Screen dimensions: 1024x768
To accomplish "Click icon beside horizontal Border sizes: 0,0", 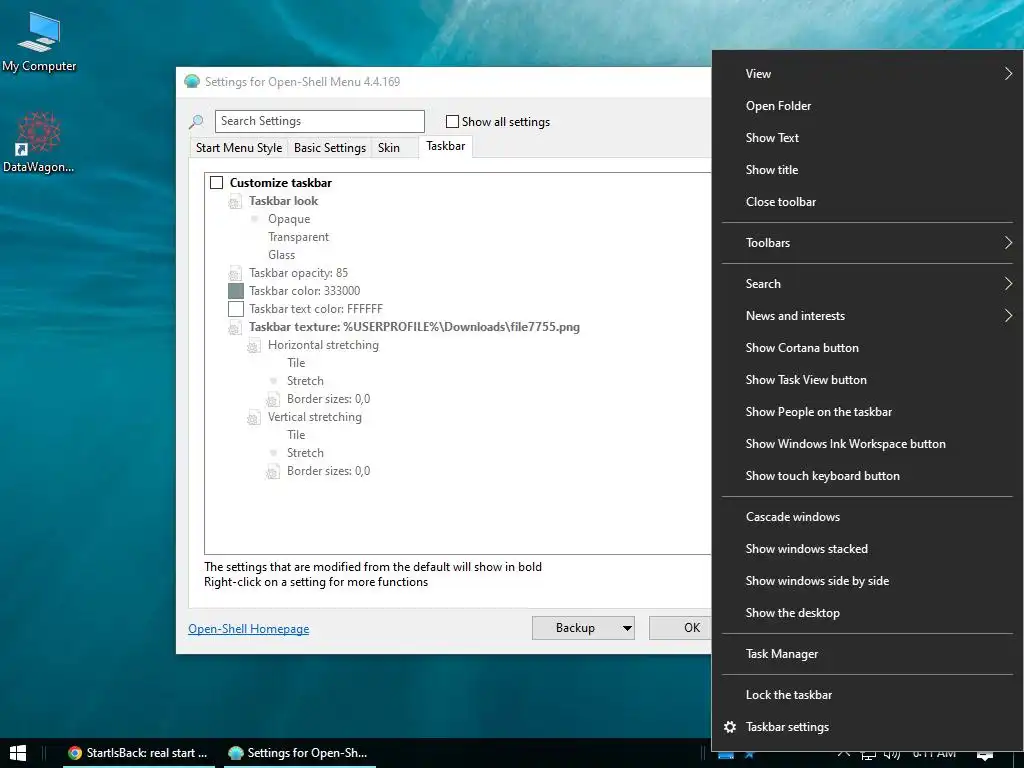I will coord(273,400).
